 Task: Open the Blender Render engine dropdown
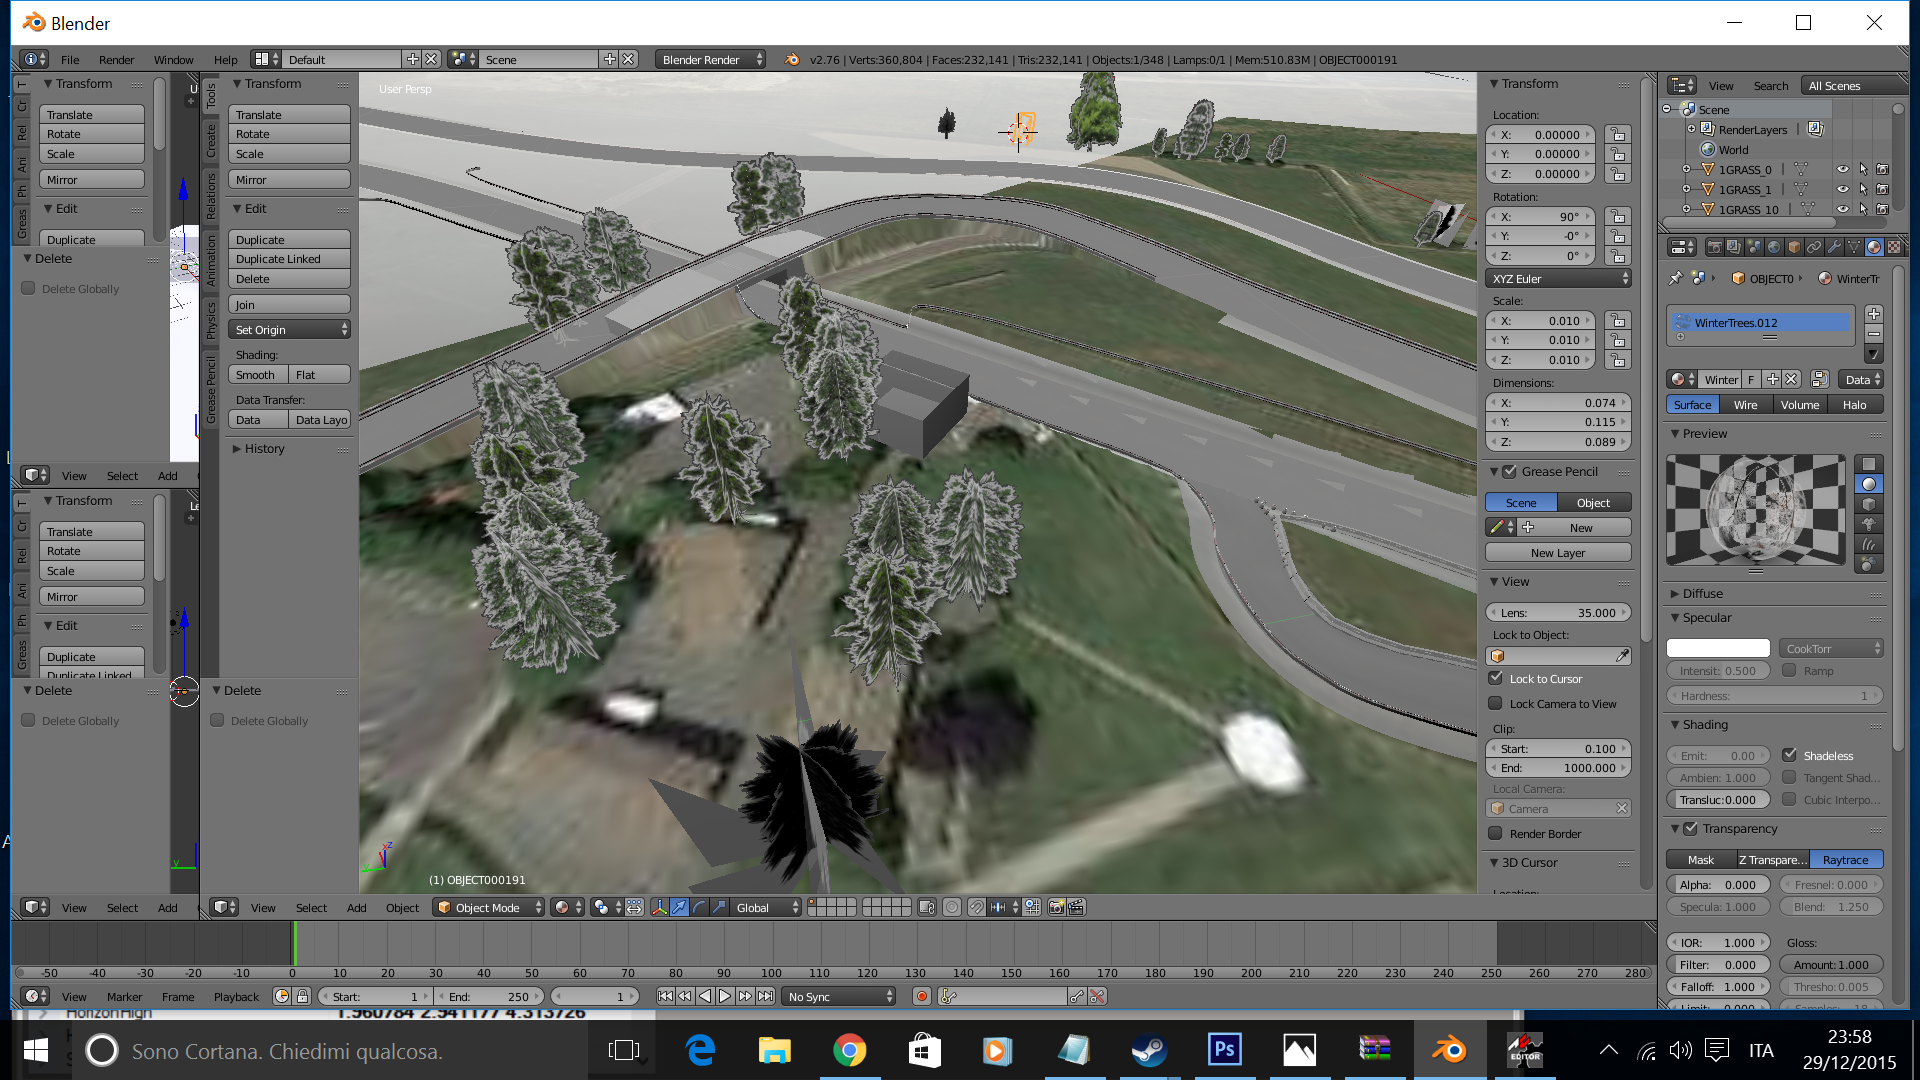point(711,60)
